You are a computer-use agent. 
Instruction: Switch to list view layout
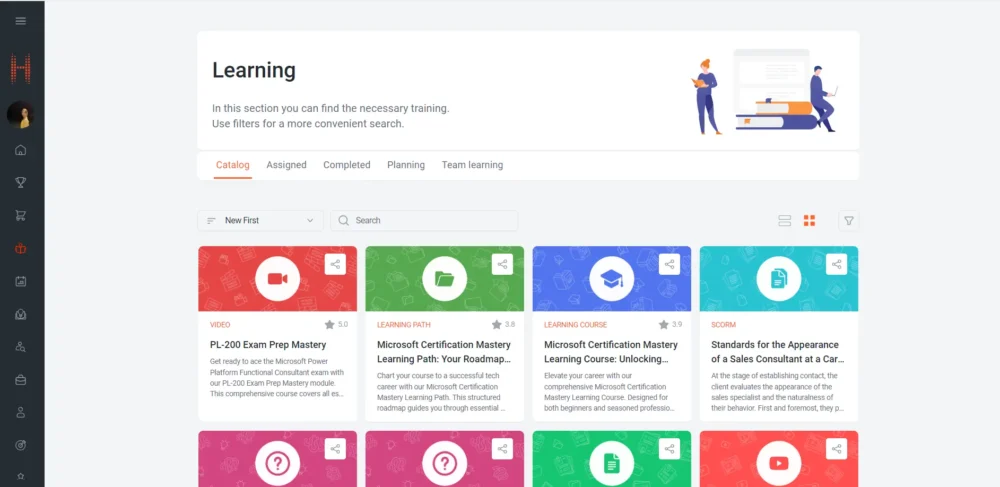coord(784,221)
